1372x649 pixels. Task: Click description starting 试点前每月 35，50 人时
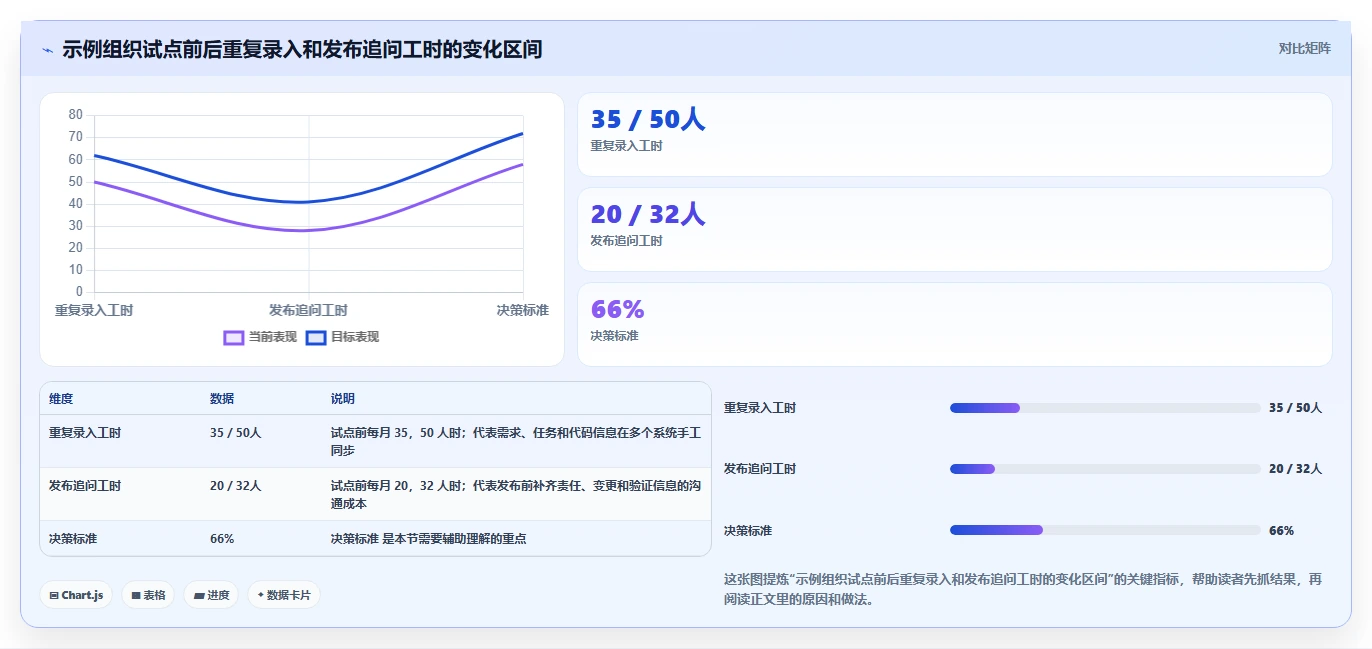pyautogui.click(x=516, y=442)
